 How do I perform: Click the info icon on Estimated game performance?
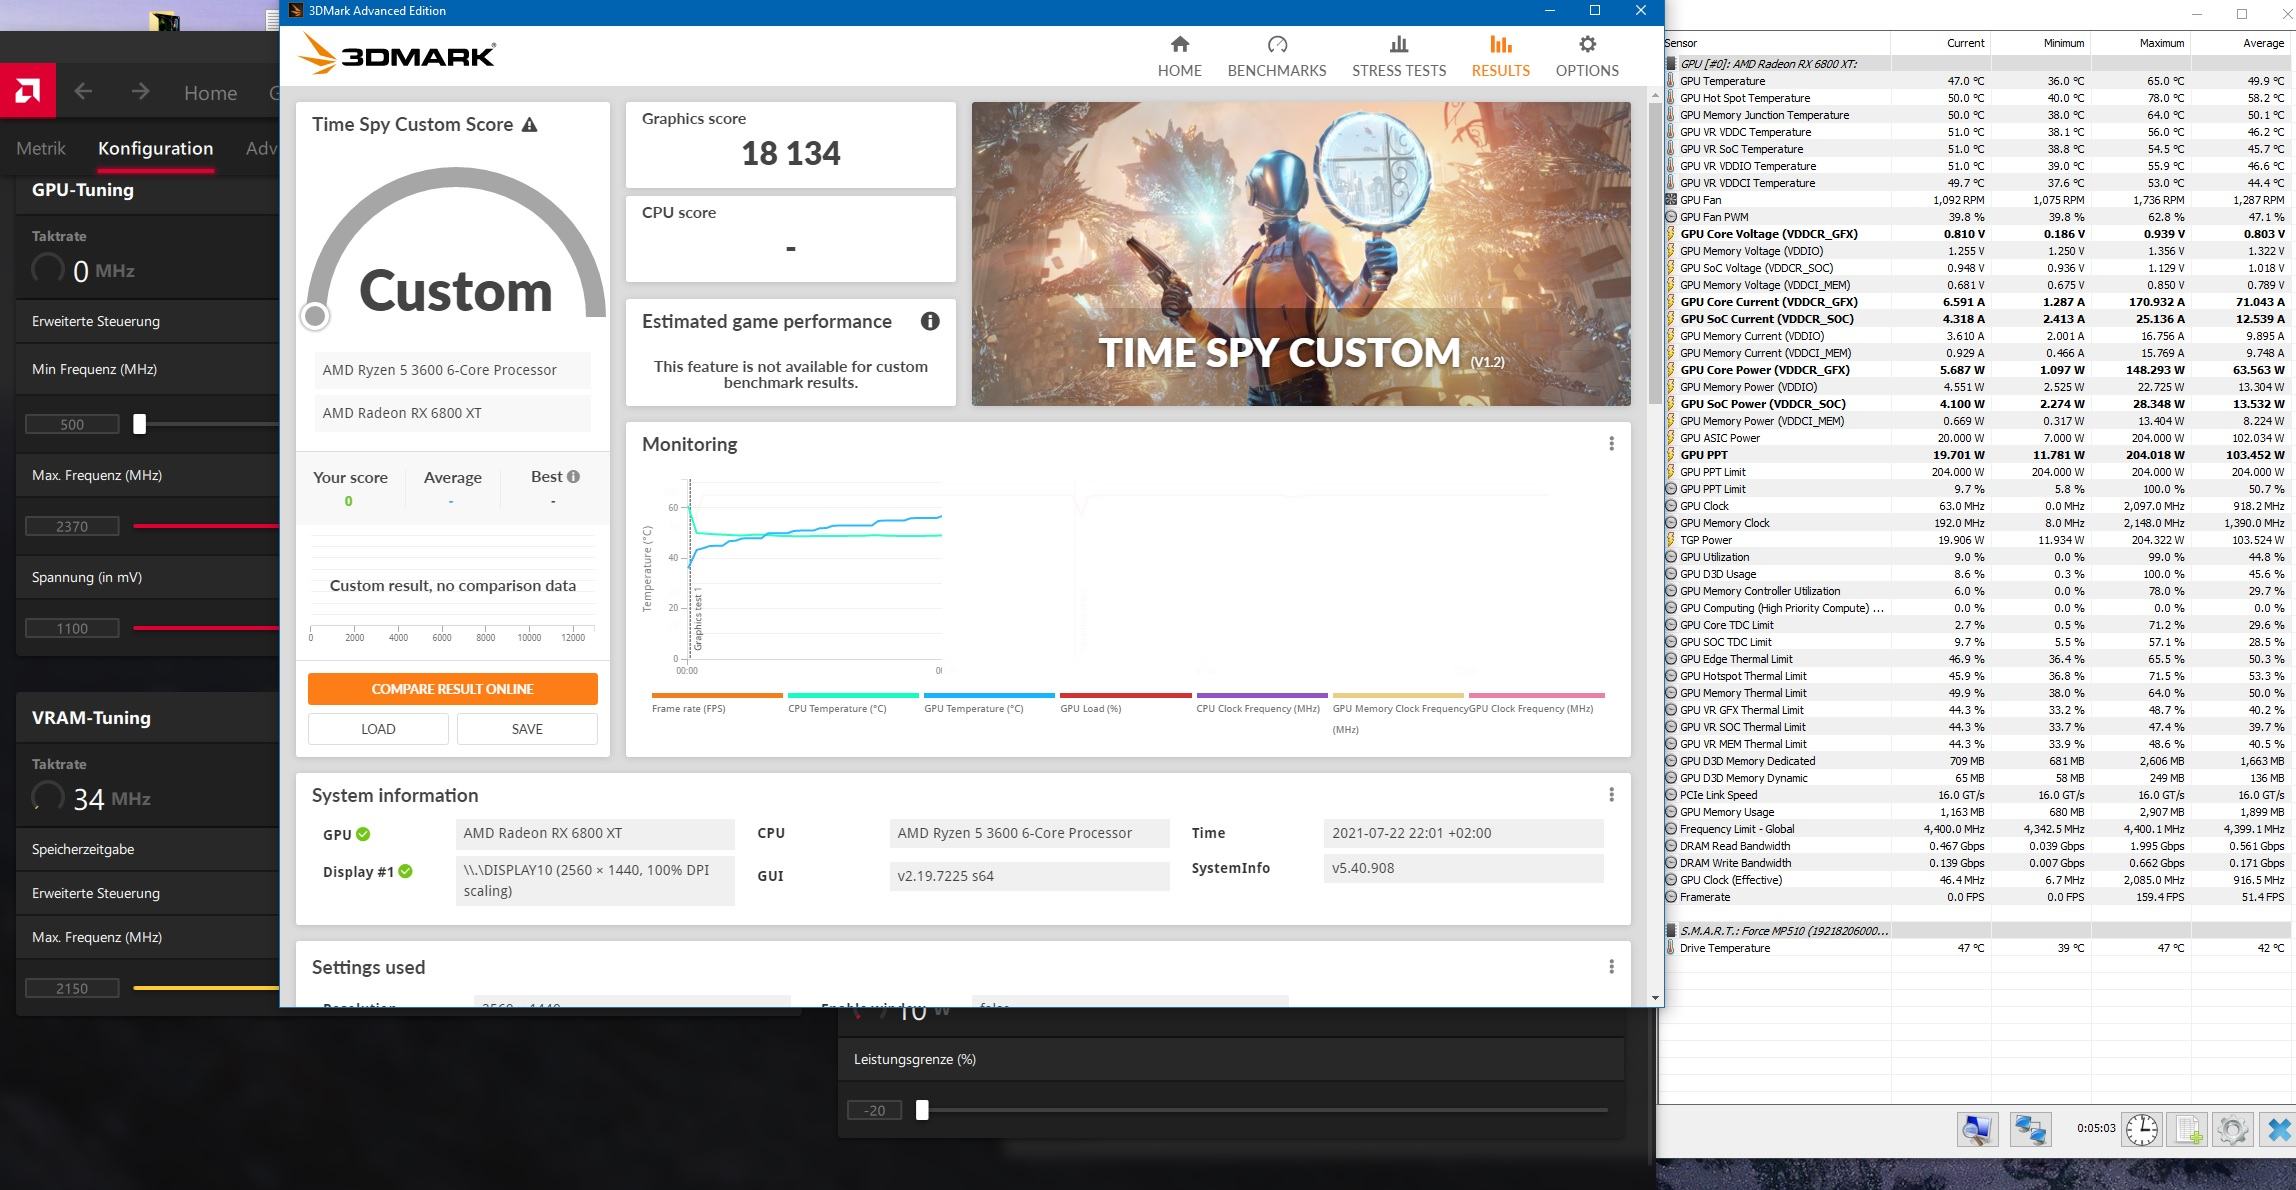pos(930,321)
